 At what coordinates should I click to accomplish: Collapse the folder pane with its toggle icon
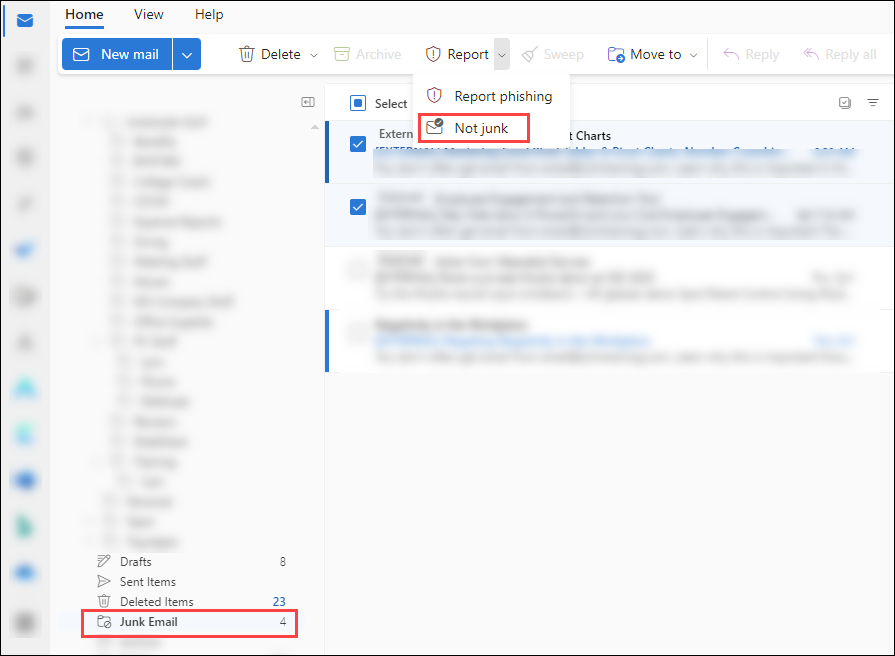pyautogui.click(x=308, y=102)
